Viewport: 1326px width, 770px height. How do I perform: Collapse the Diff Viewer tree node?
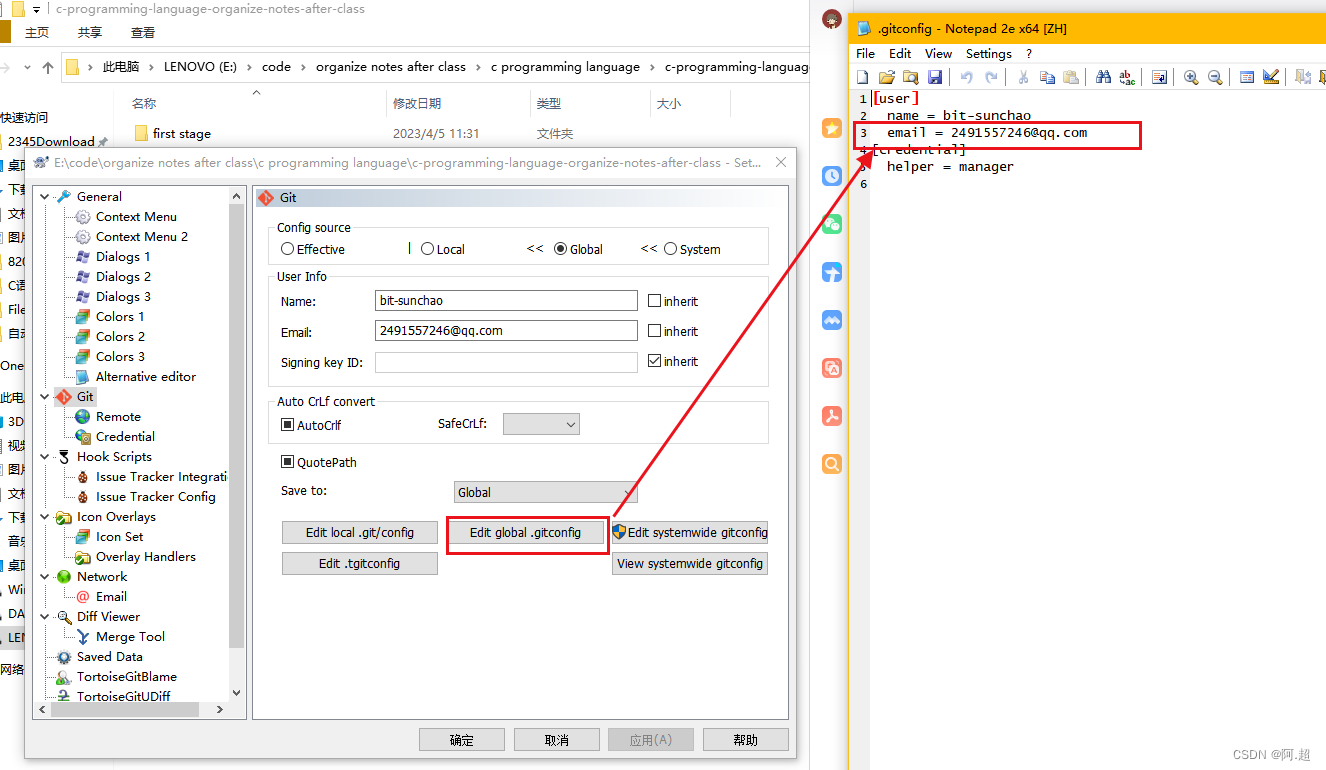pos(45,616)
